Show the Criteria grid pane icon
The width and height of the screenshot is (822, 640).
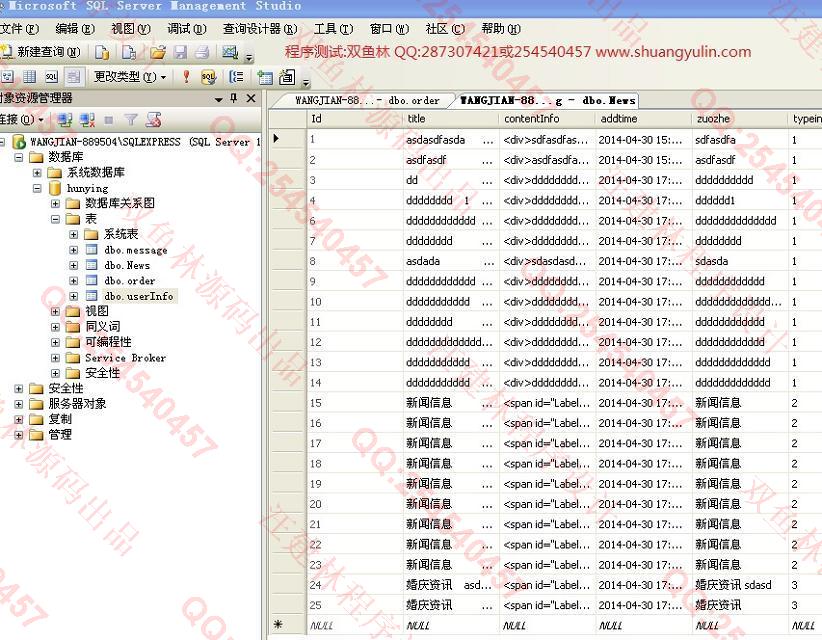pos(29,77)
